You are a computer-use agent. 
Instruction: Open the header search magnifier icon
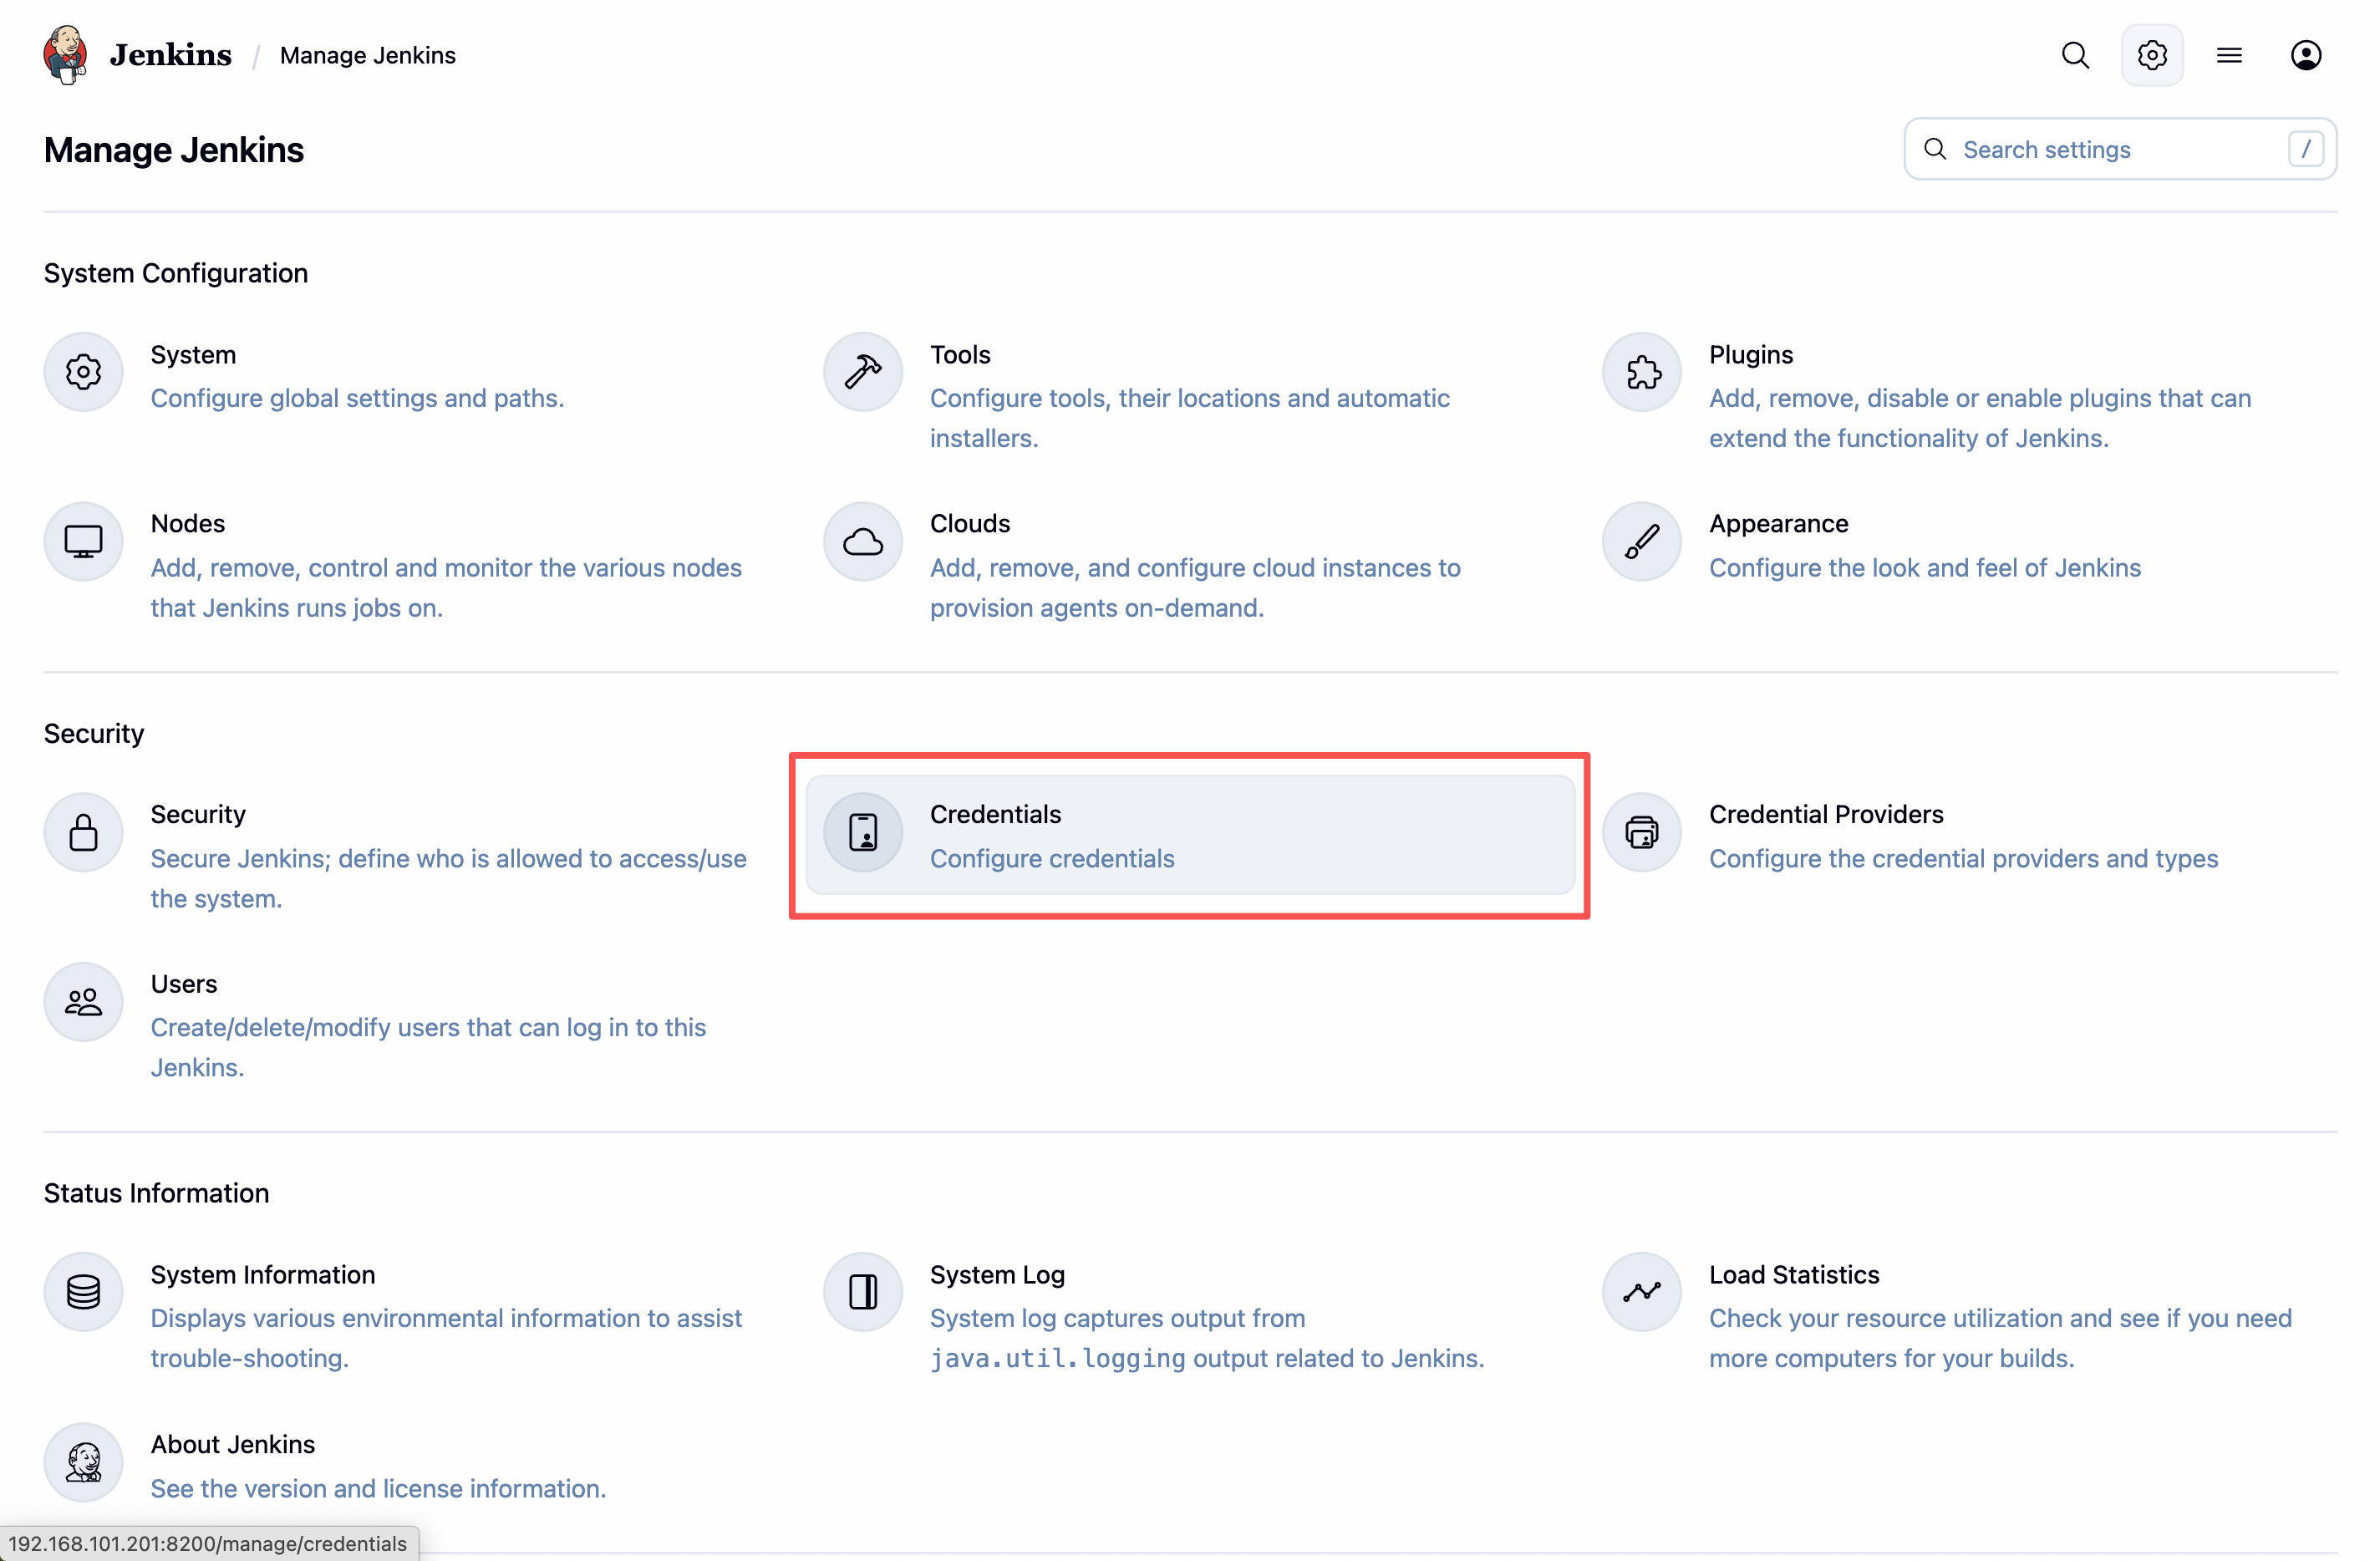coord(2075,55)
